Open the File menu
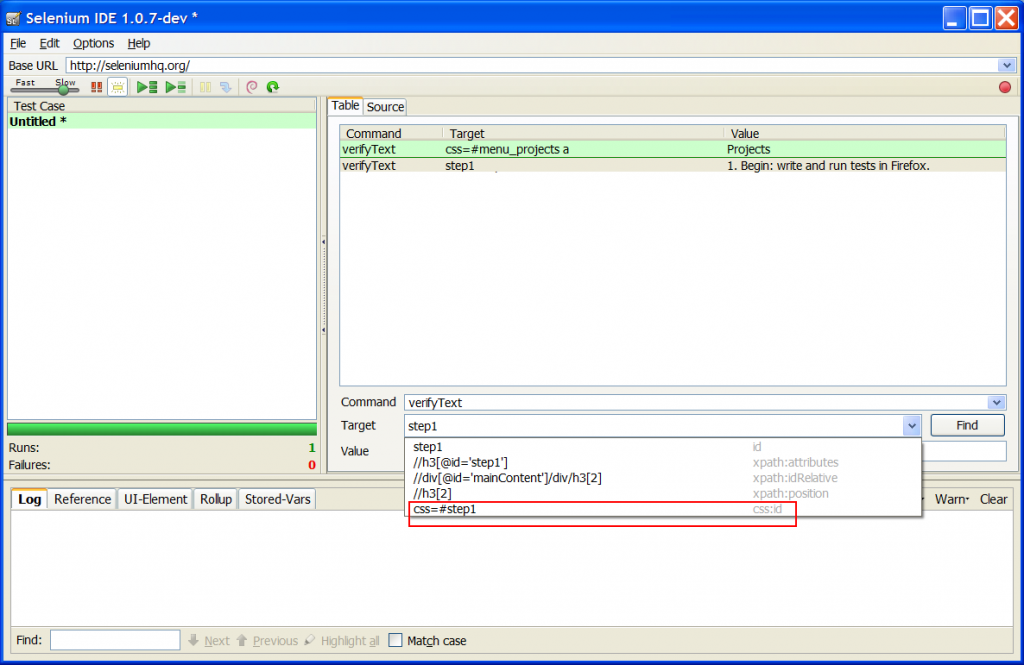This screenshot has width=1024, height=665. pos(18,43)
